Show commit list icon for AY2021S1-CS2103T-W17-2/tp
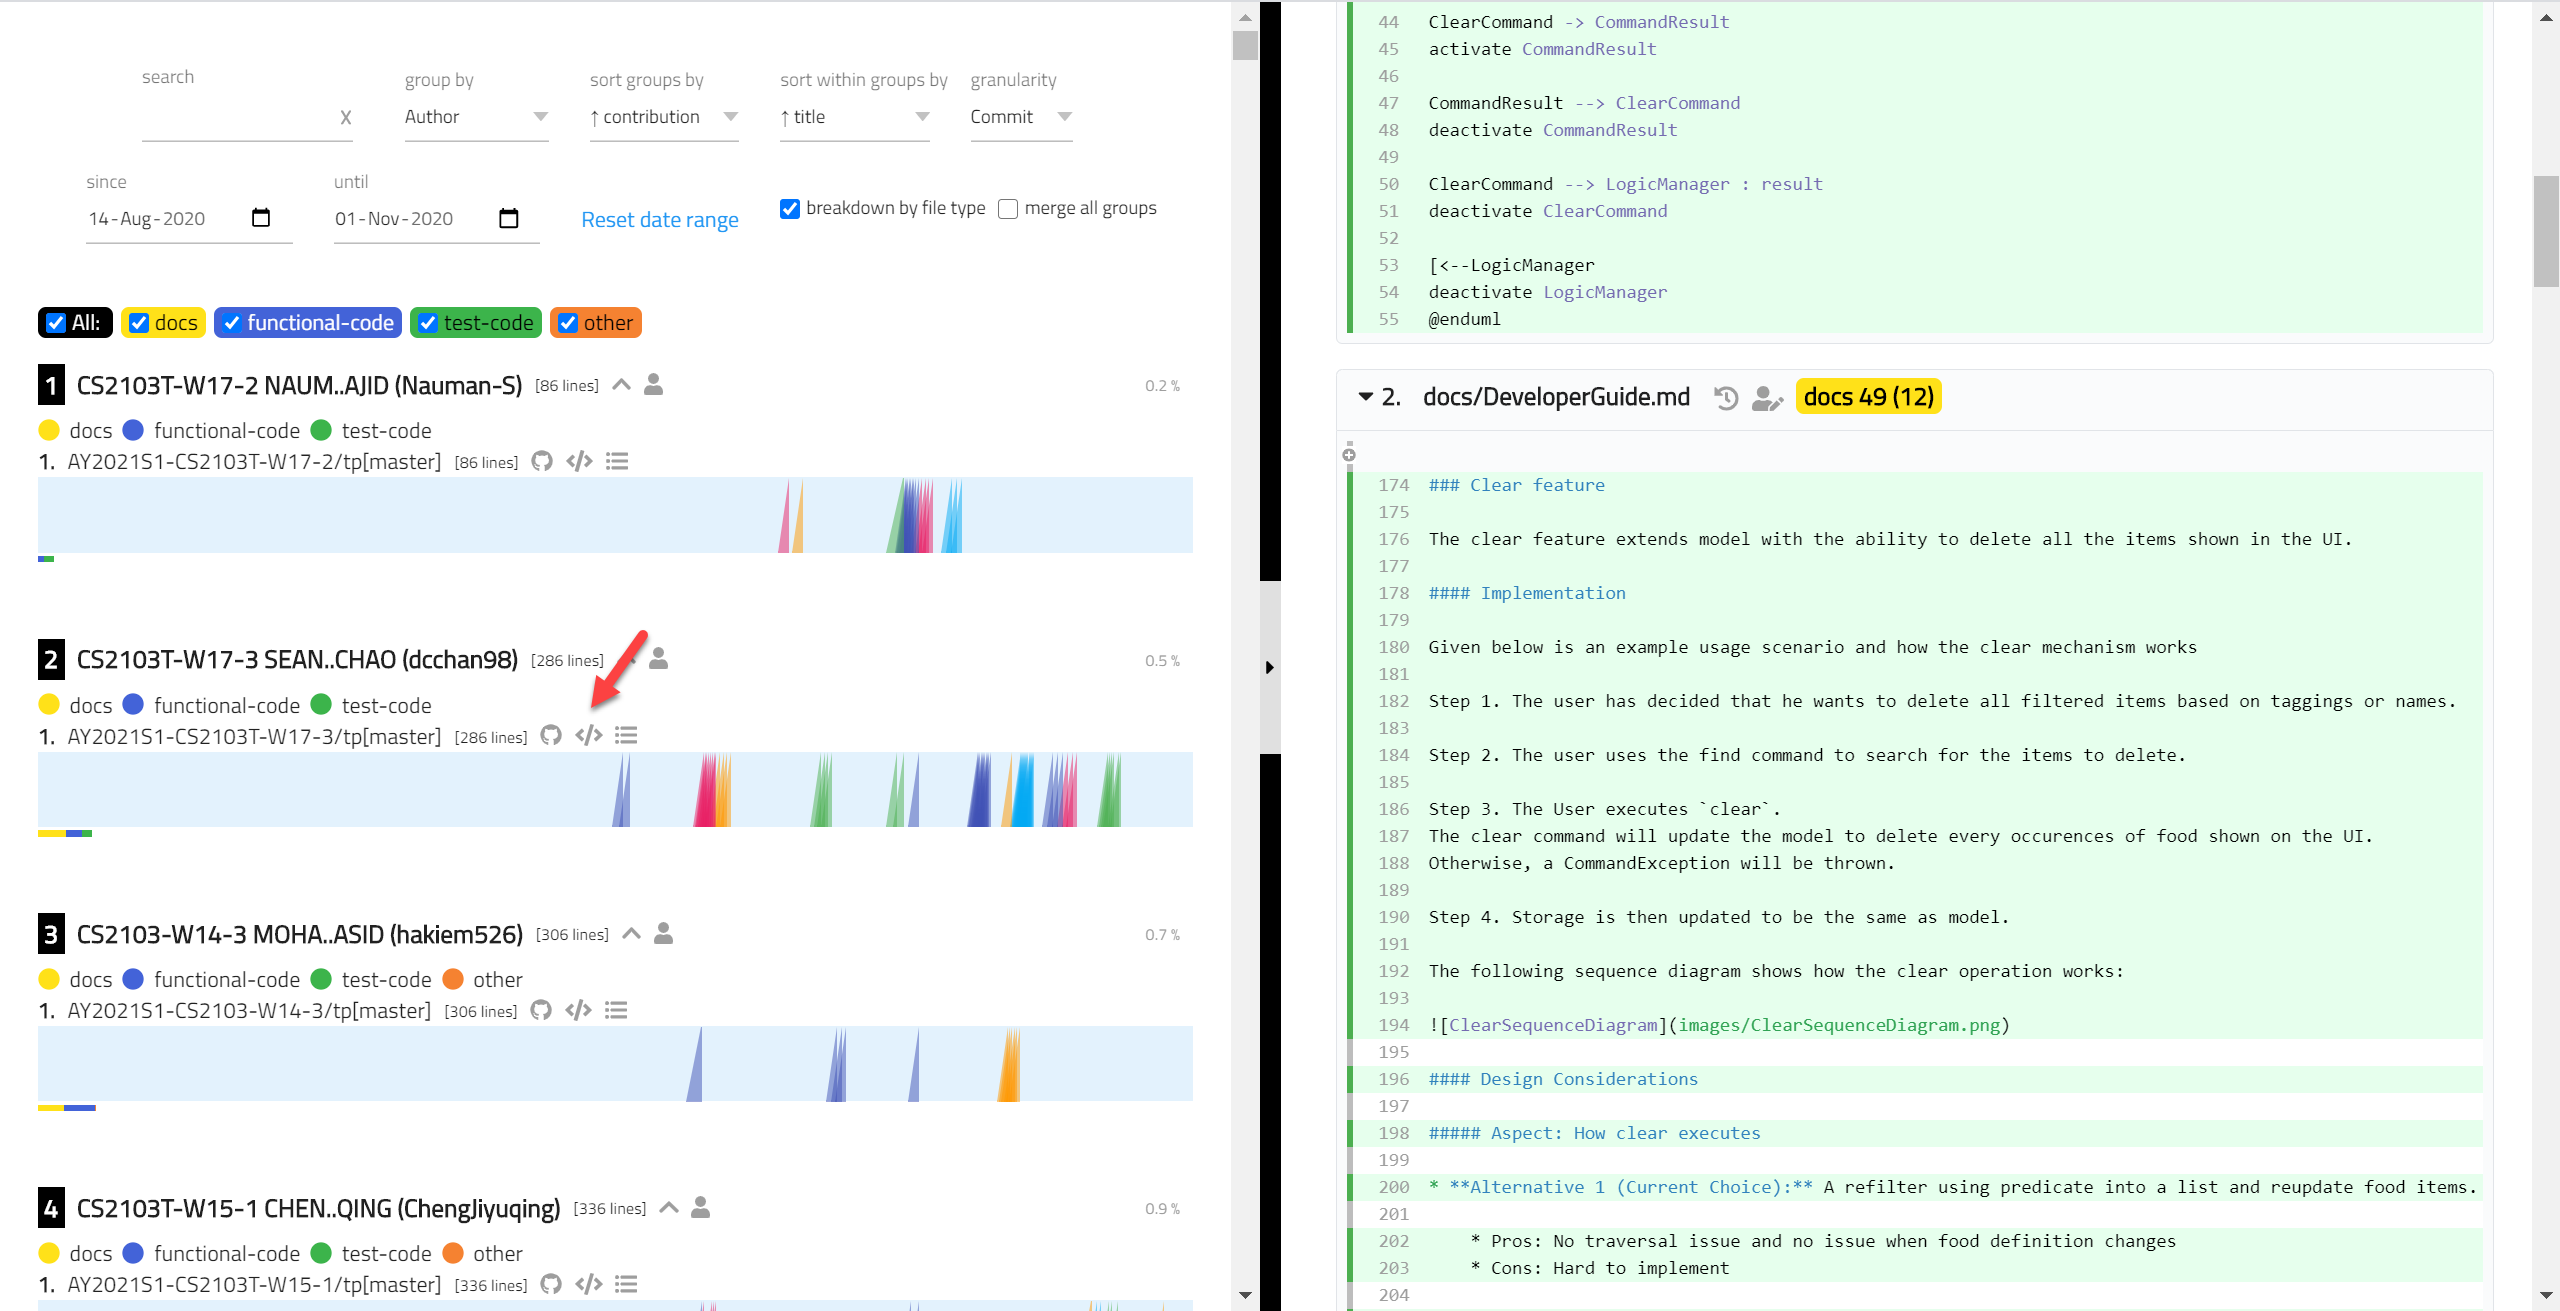 point(617,461)
